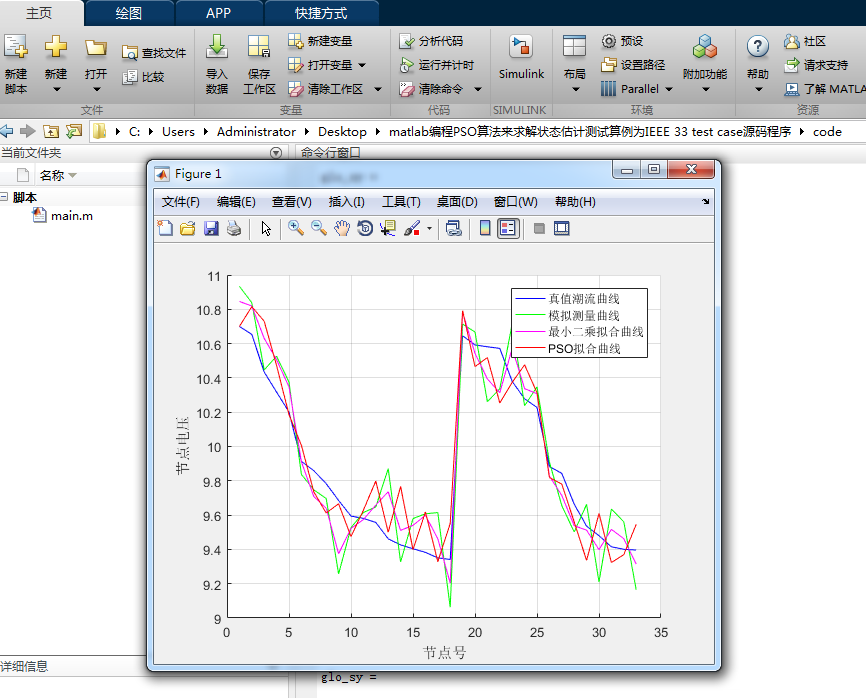Click Show Plot Tools and Dock Figure icon
The width and height of the screenshot is (866, 698).
point(562,228)
